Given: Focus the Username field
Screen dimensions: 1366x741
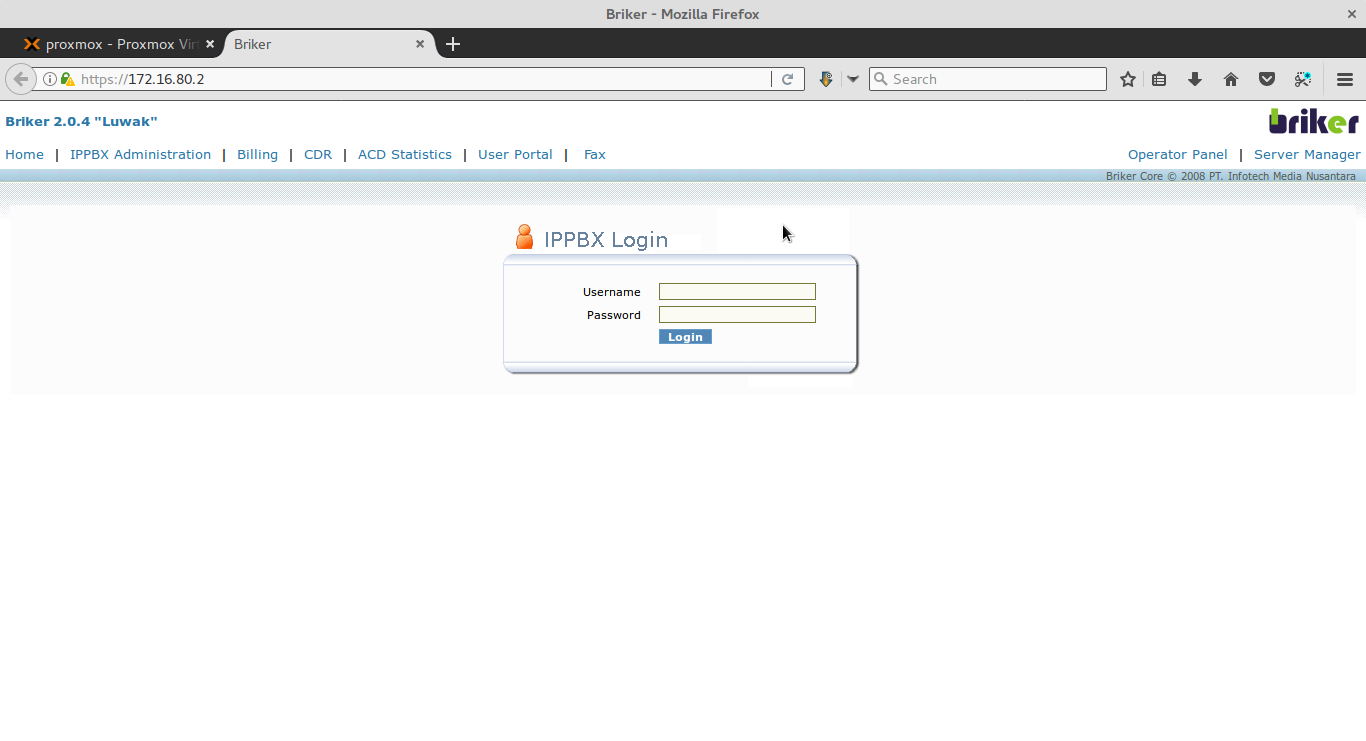Looking at the screenshot, I should (737, 292).
